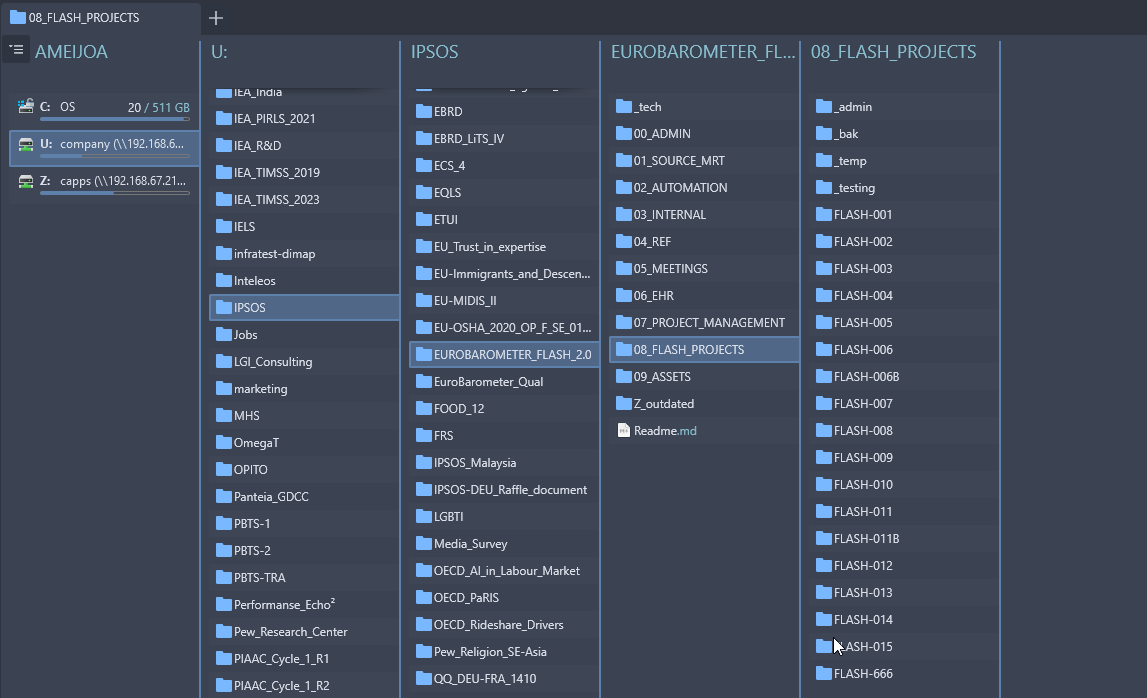
Task: Open the FLASH-666 folder
Action: [904, 674]
